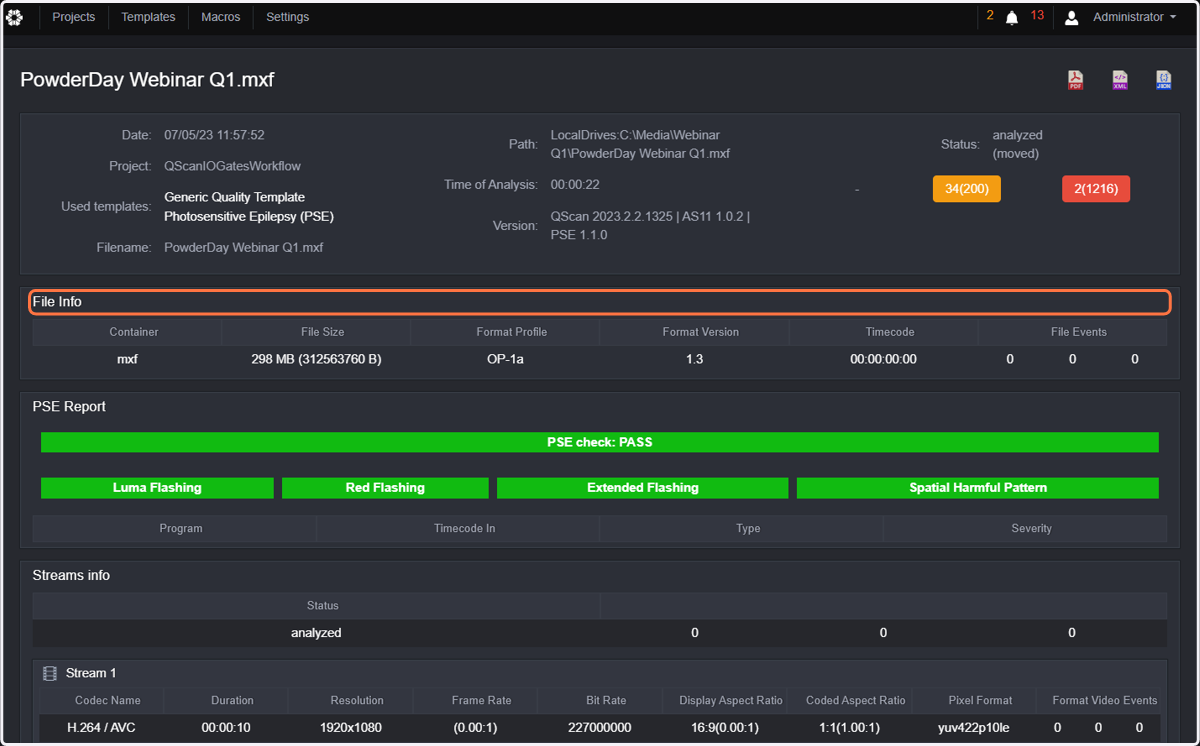This screenshot has width=1200, height=746.
Task: Click the page title PowderDay Webinar Q1.mxf
Action: (x=147, y=80)
